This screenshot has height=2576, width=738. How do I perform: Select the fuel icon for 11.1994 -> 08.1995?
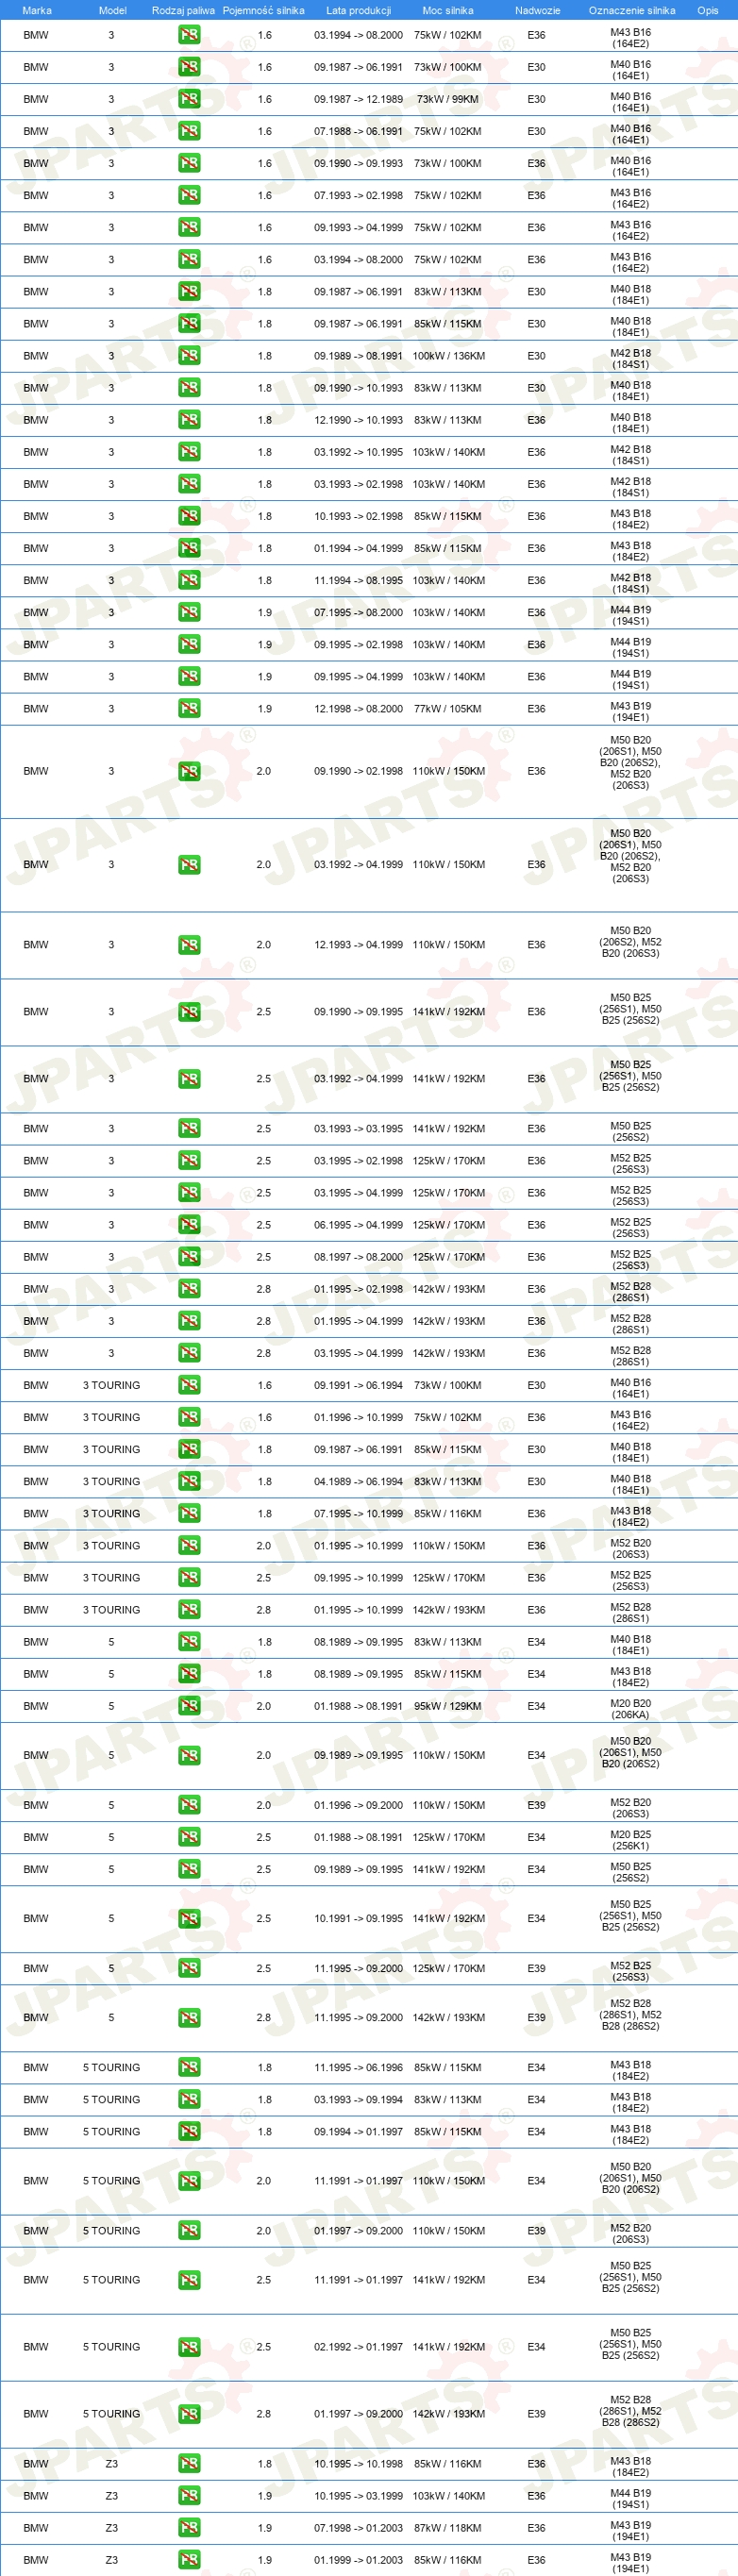(189, 580)
